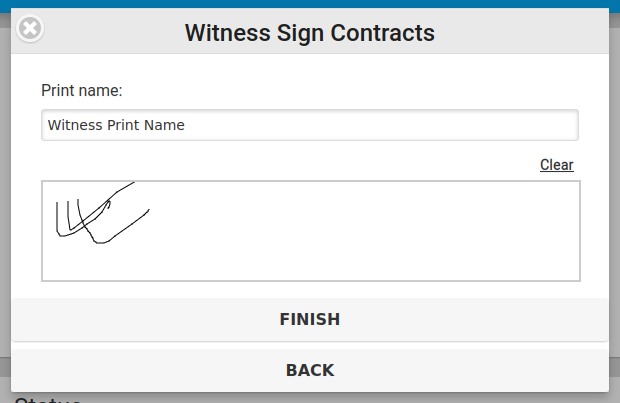The width and height of the screenshot is (620, 403).
Task: Click the partially hidden Status text
Action: tap(47, 398)
